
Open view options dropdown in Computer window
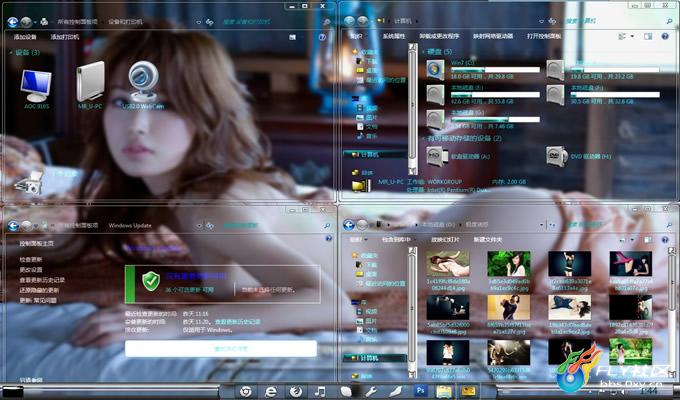(632, 36)
